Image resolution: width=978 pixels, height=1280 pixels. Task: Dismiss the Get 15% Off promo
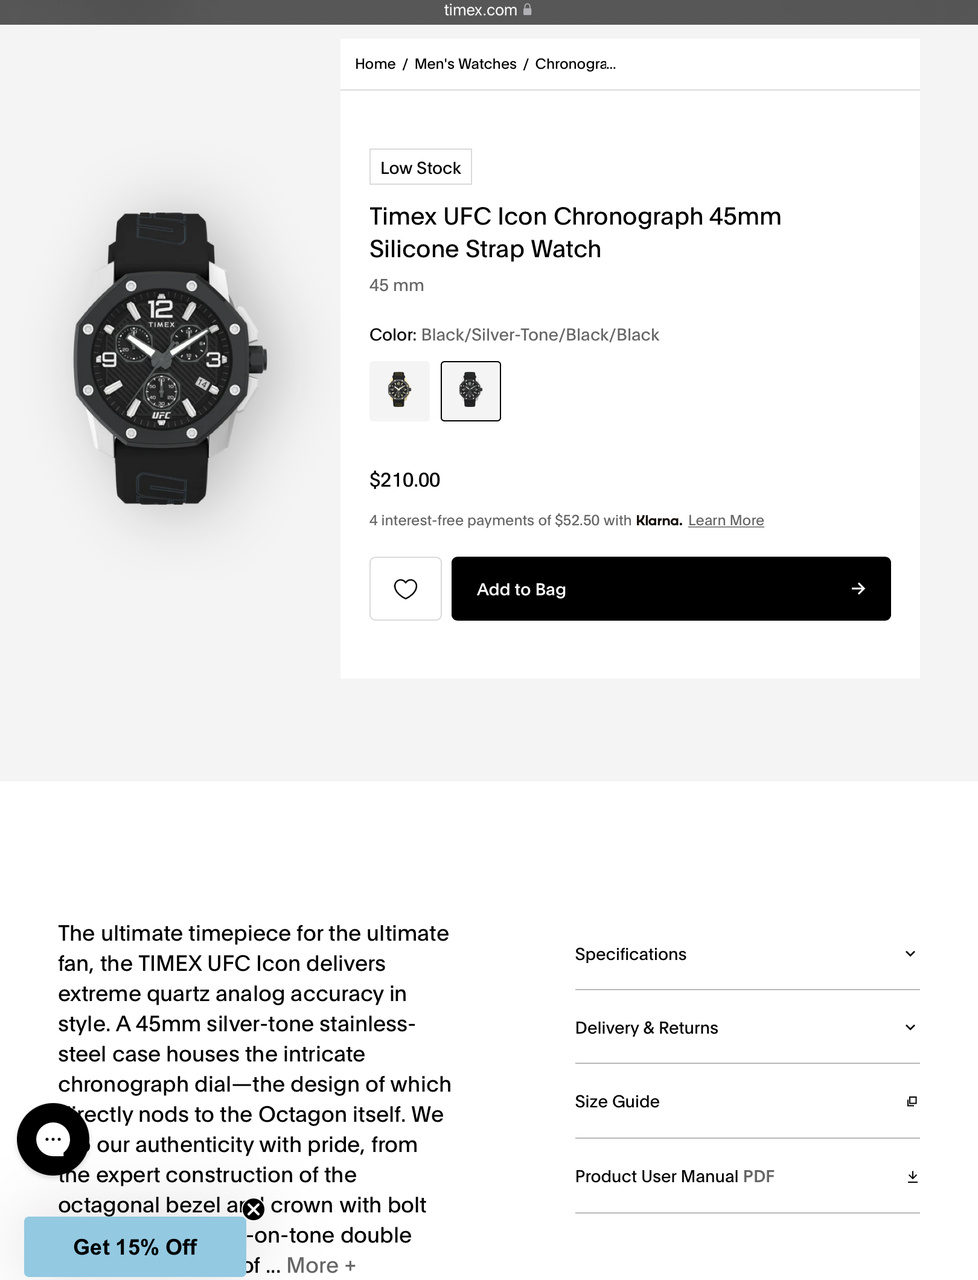point(254,1210)
